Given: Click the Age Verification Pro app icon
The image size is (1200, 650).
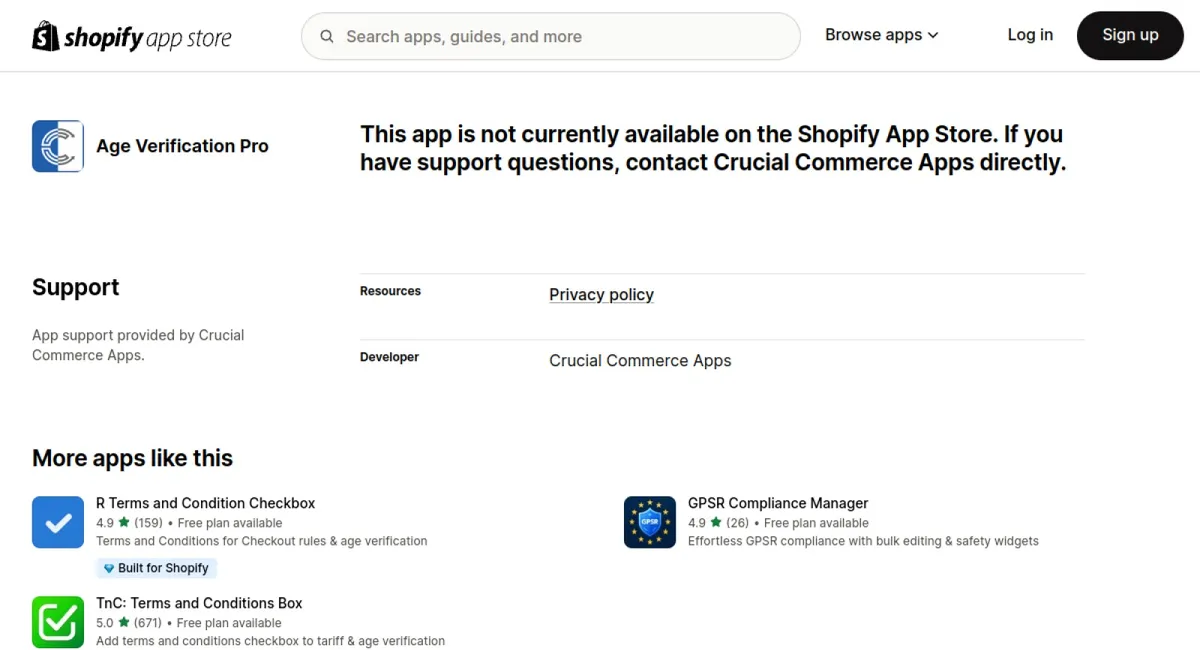Looking at the screenshot, I should coord(58,146).
